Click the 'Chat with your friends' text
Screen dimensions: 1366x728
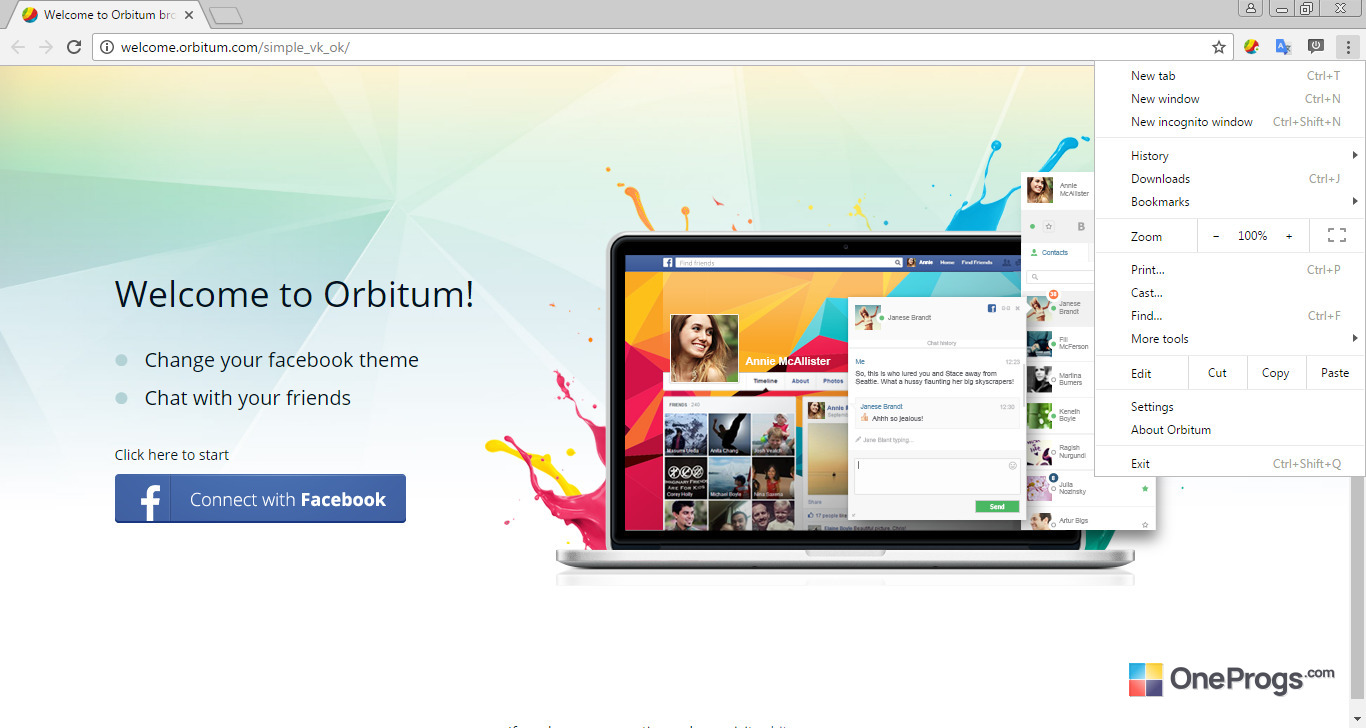click(248, 398)
